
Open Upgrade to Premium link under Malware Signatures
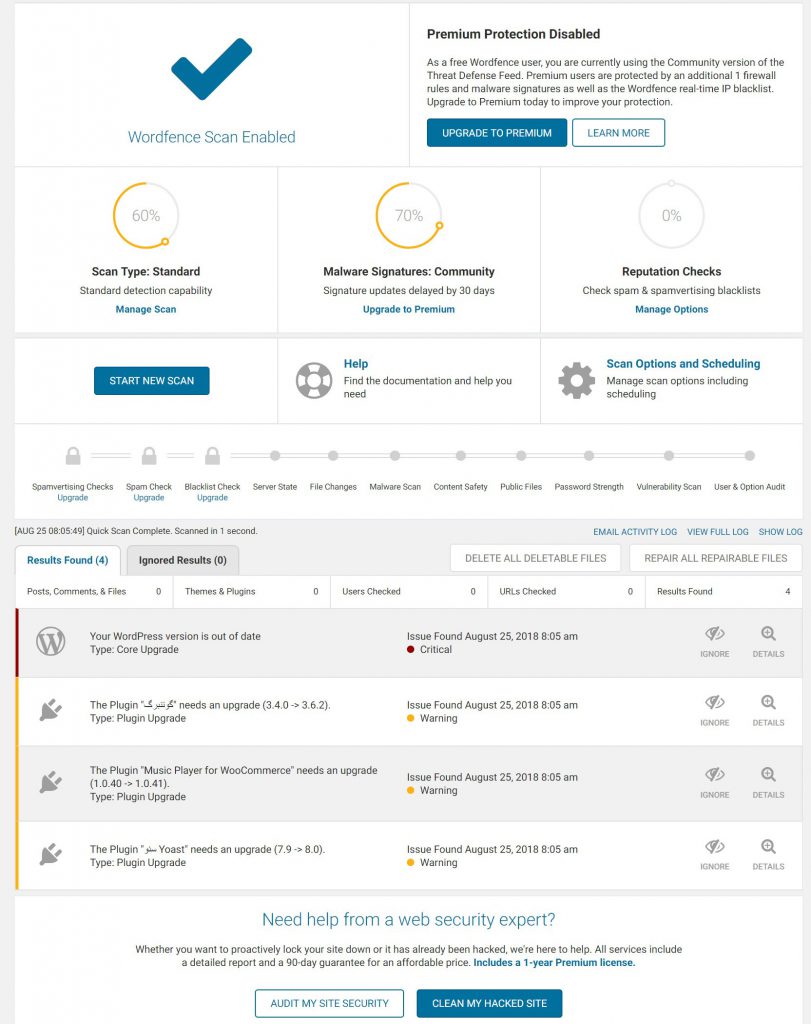409,310
